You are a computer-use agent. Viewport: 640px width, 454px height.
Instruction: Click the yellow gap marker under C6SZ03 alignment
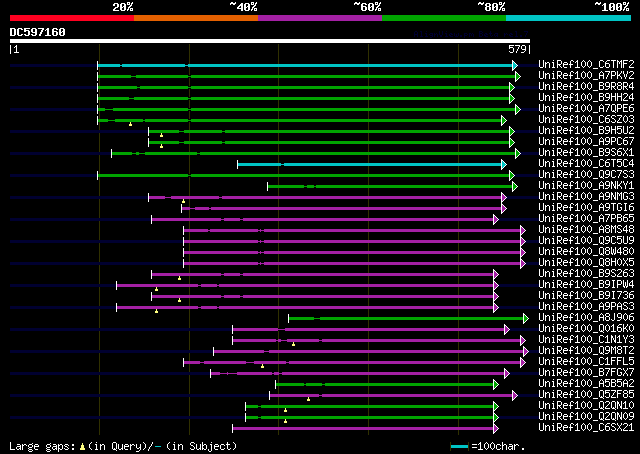131,124
